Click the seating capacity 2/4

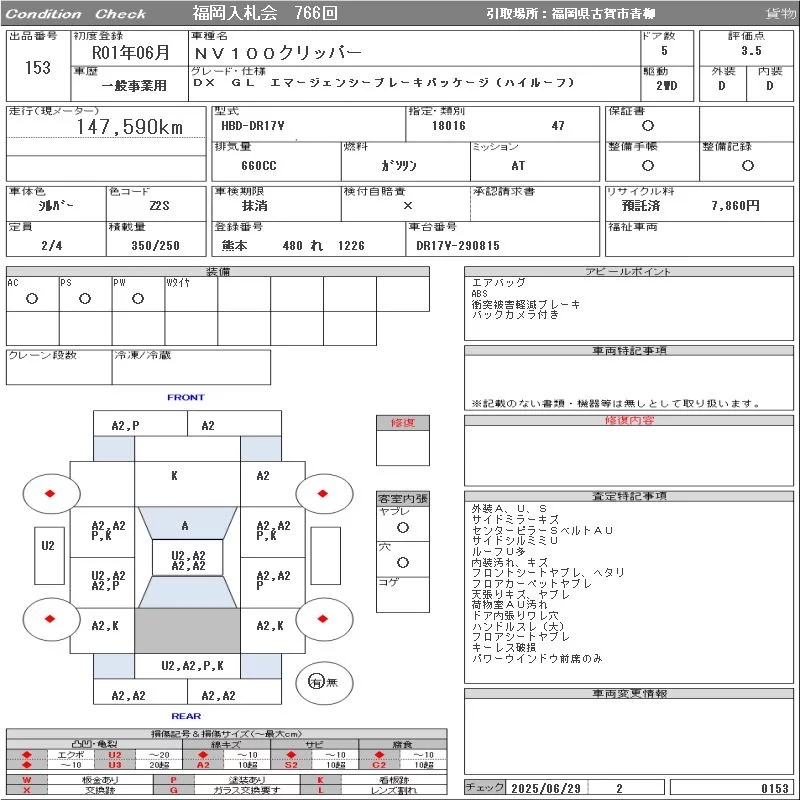click(52, 245)
